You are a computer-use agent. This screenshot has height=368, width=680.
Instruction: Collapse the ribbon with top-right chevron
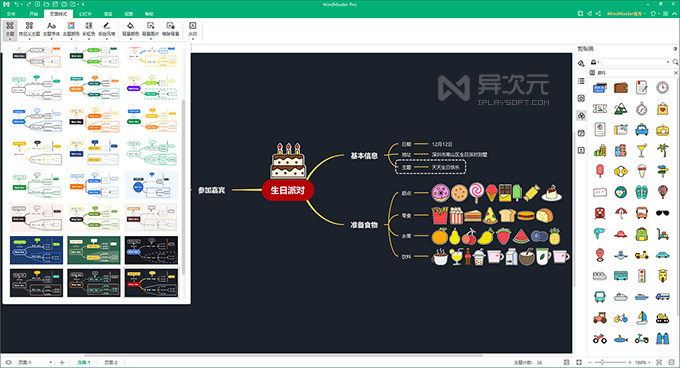pyautogui.click(x=674, y=13)
